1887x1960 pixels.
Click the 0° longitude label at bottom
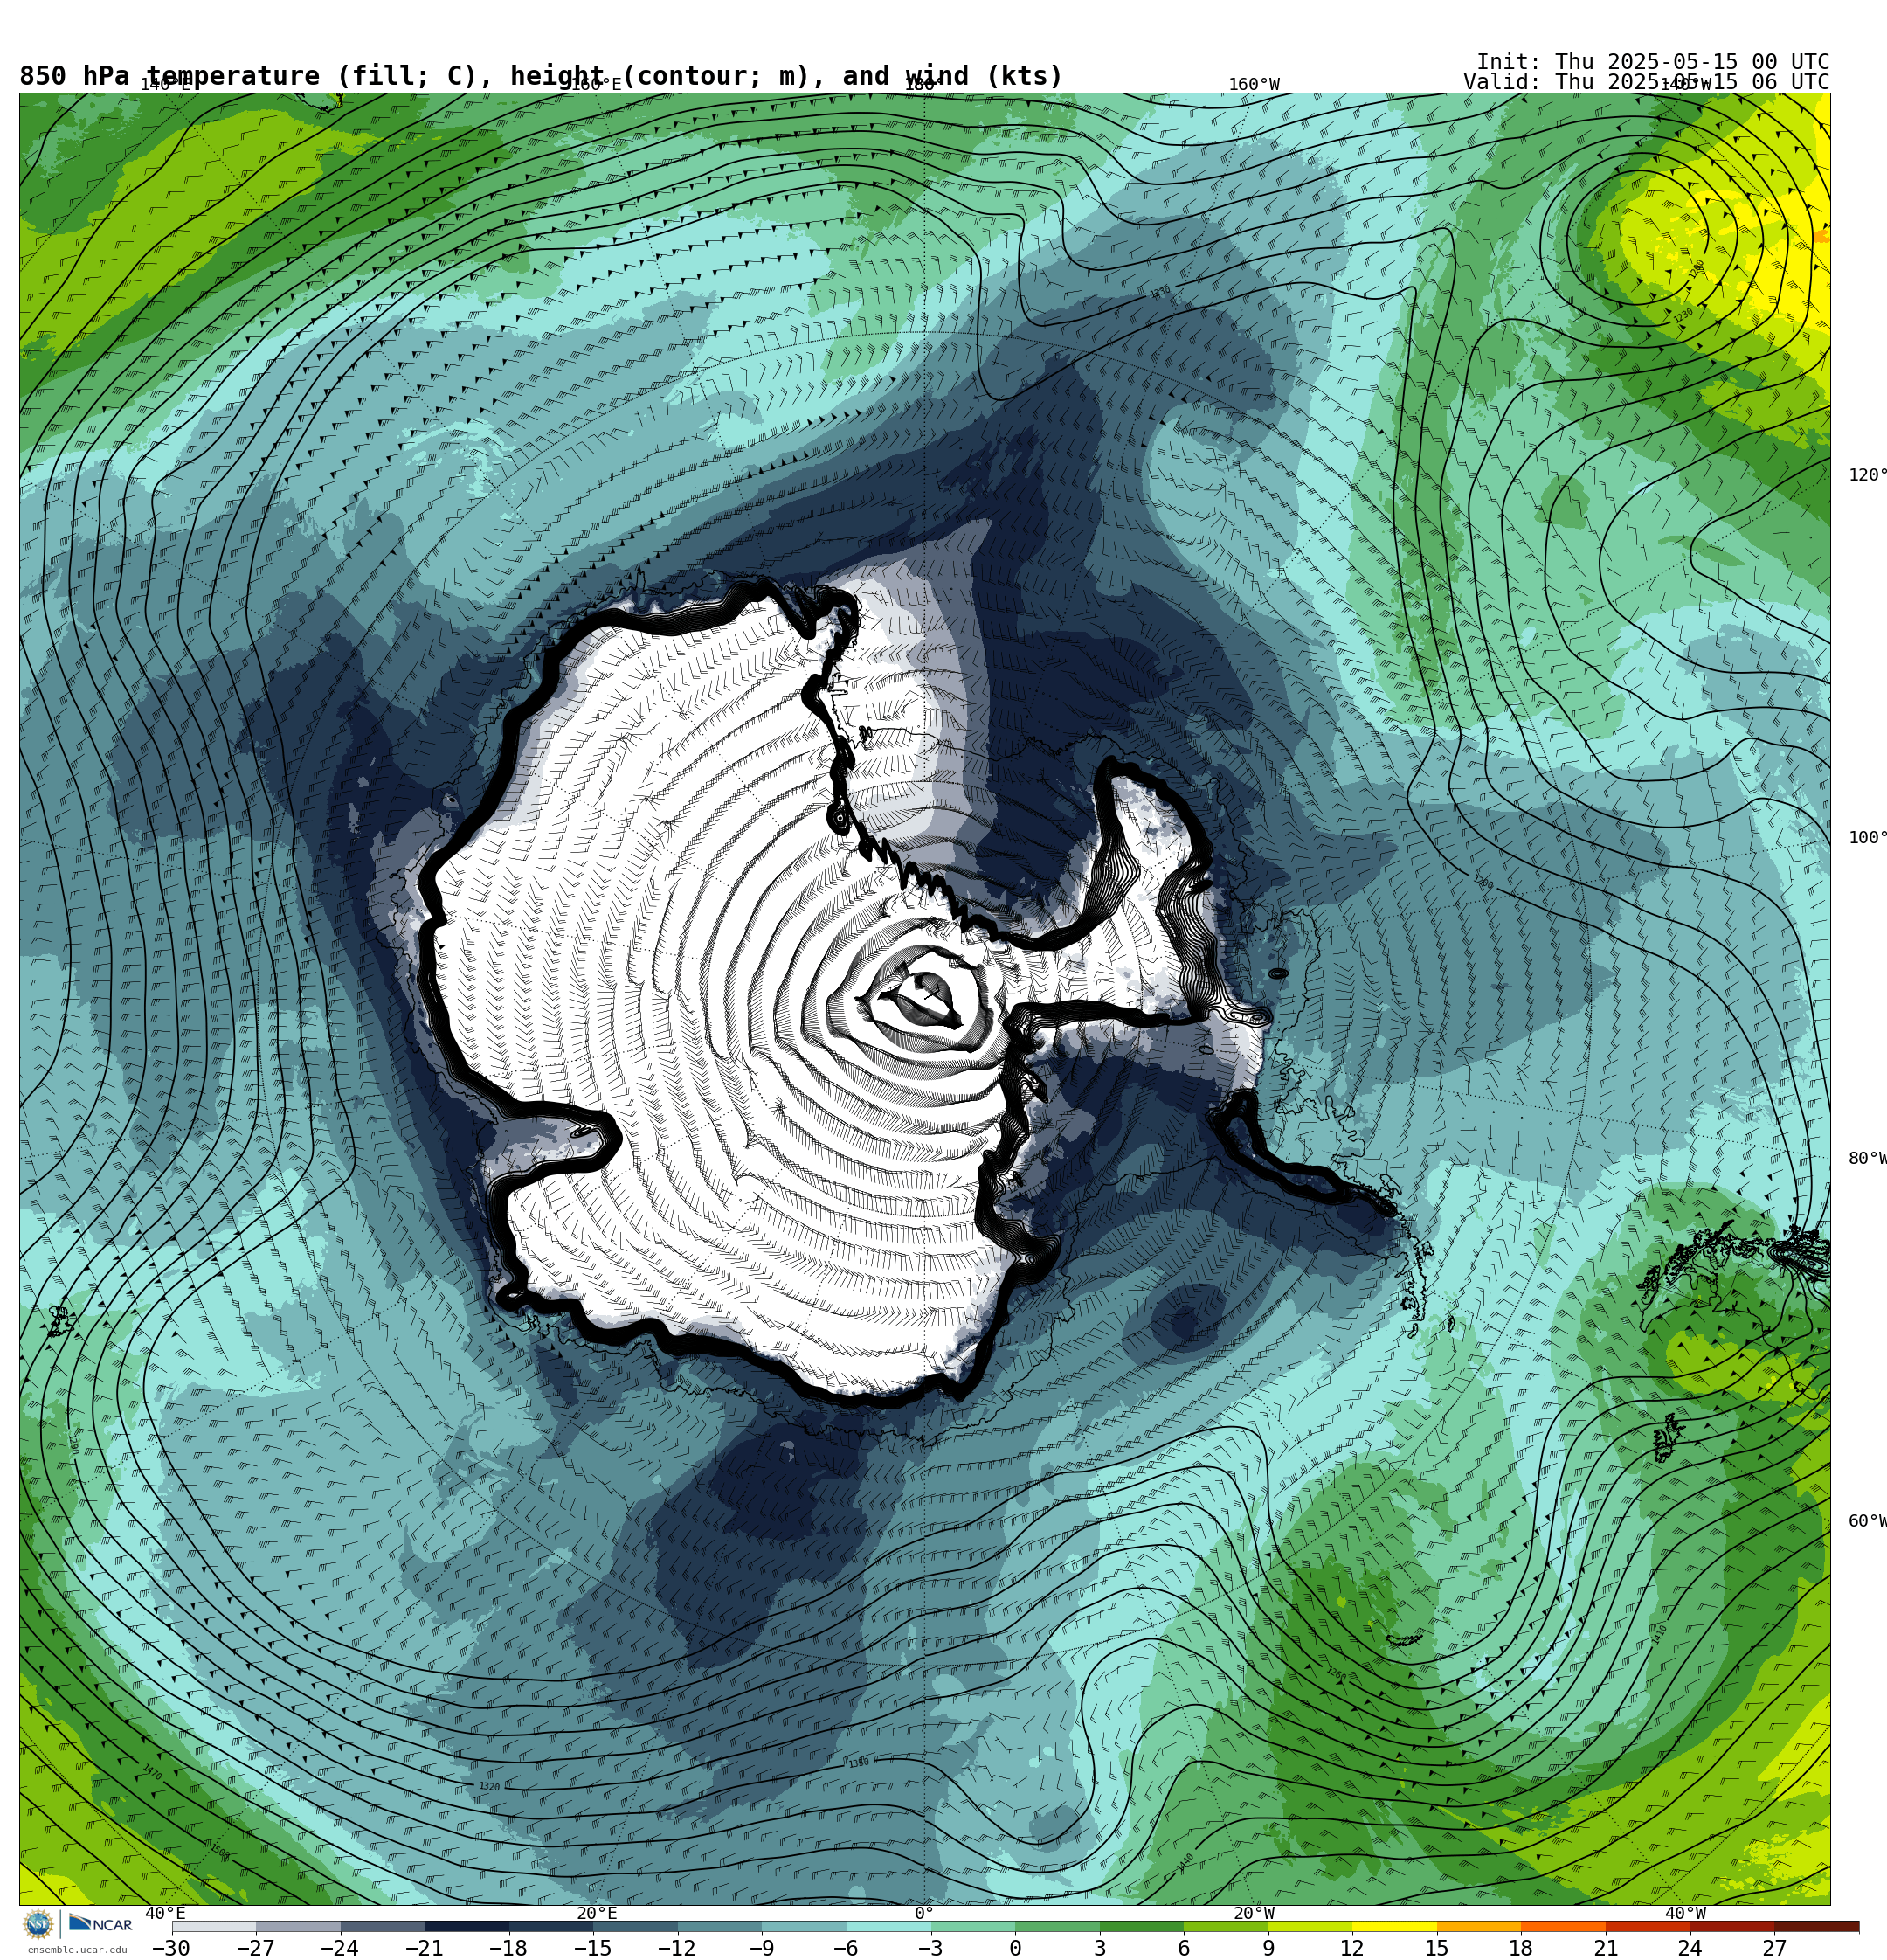click(x=924, y=1913)
